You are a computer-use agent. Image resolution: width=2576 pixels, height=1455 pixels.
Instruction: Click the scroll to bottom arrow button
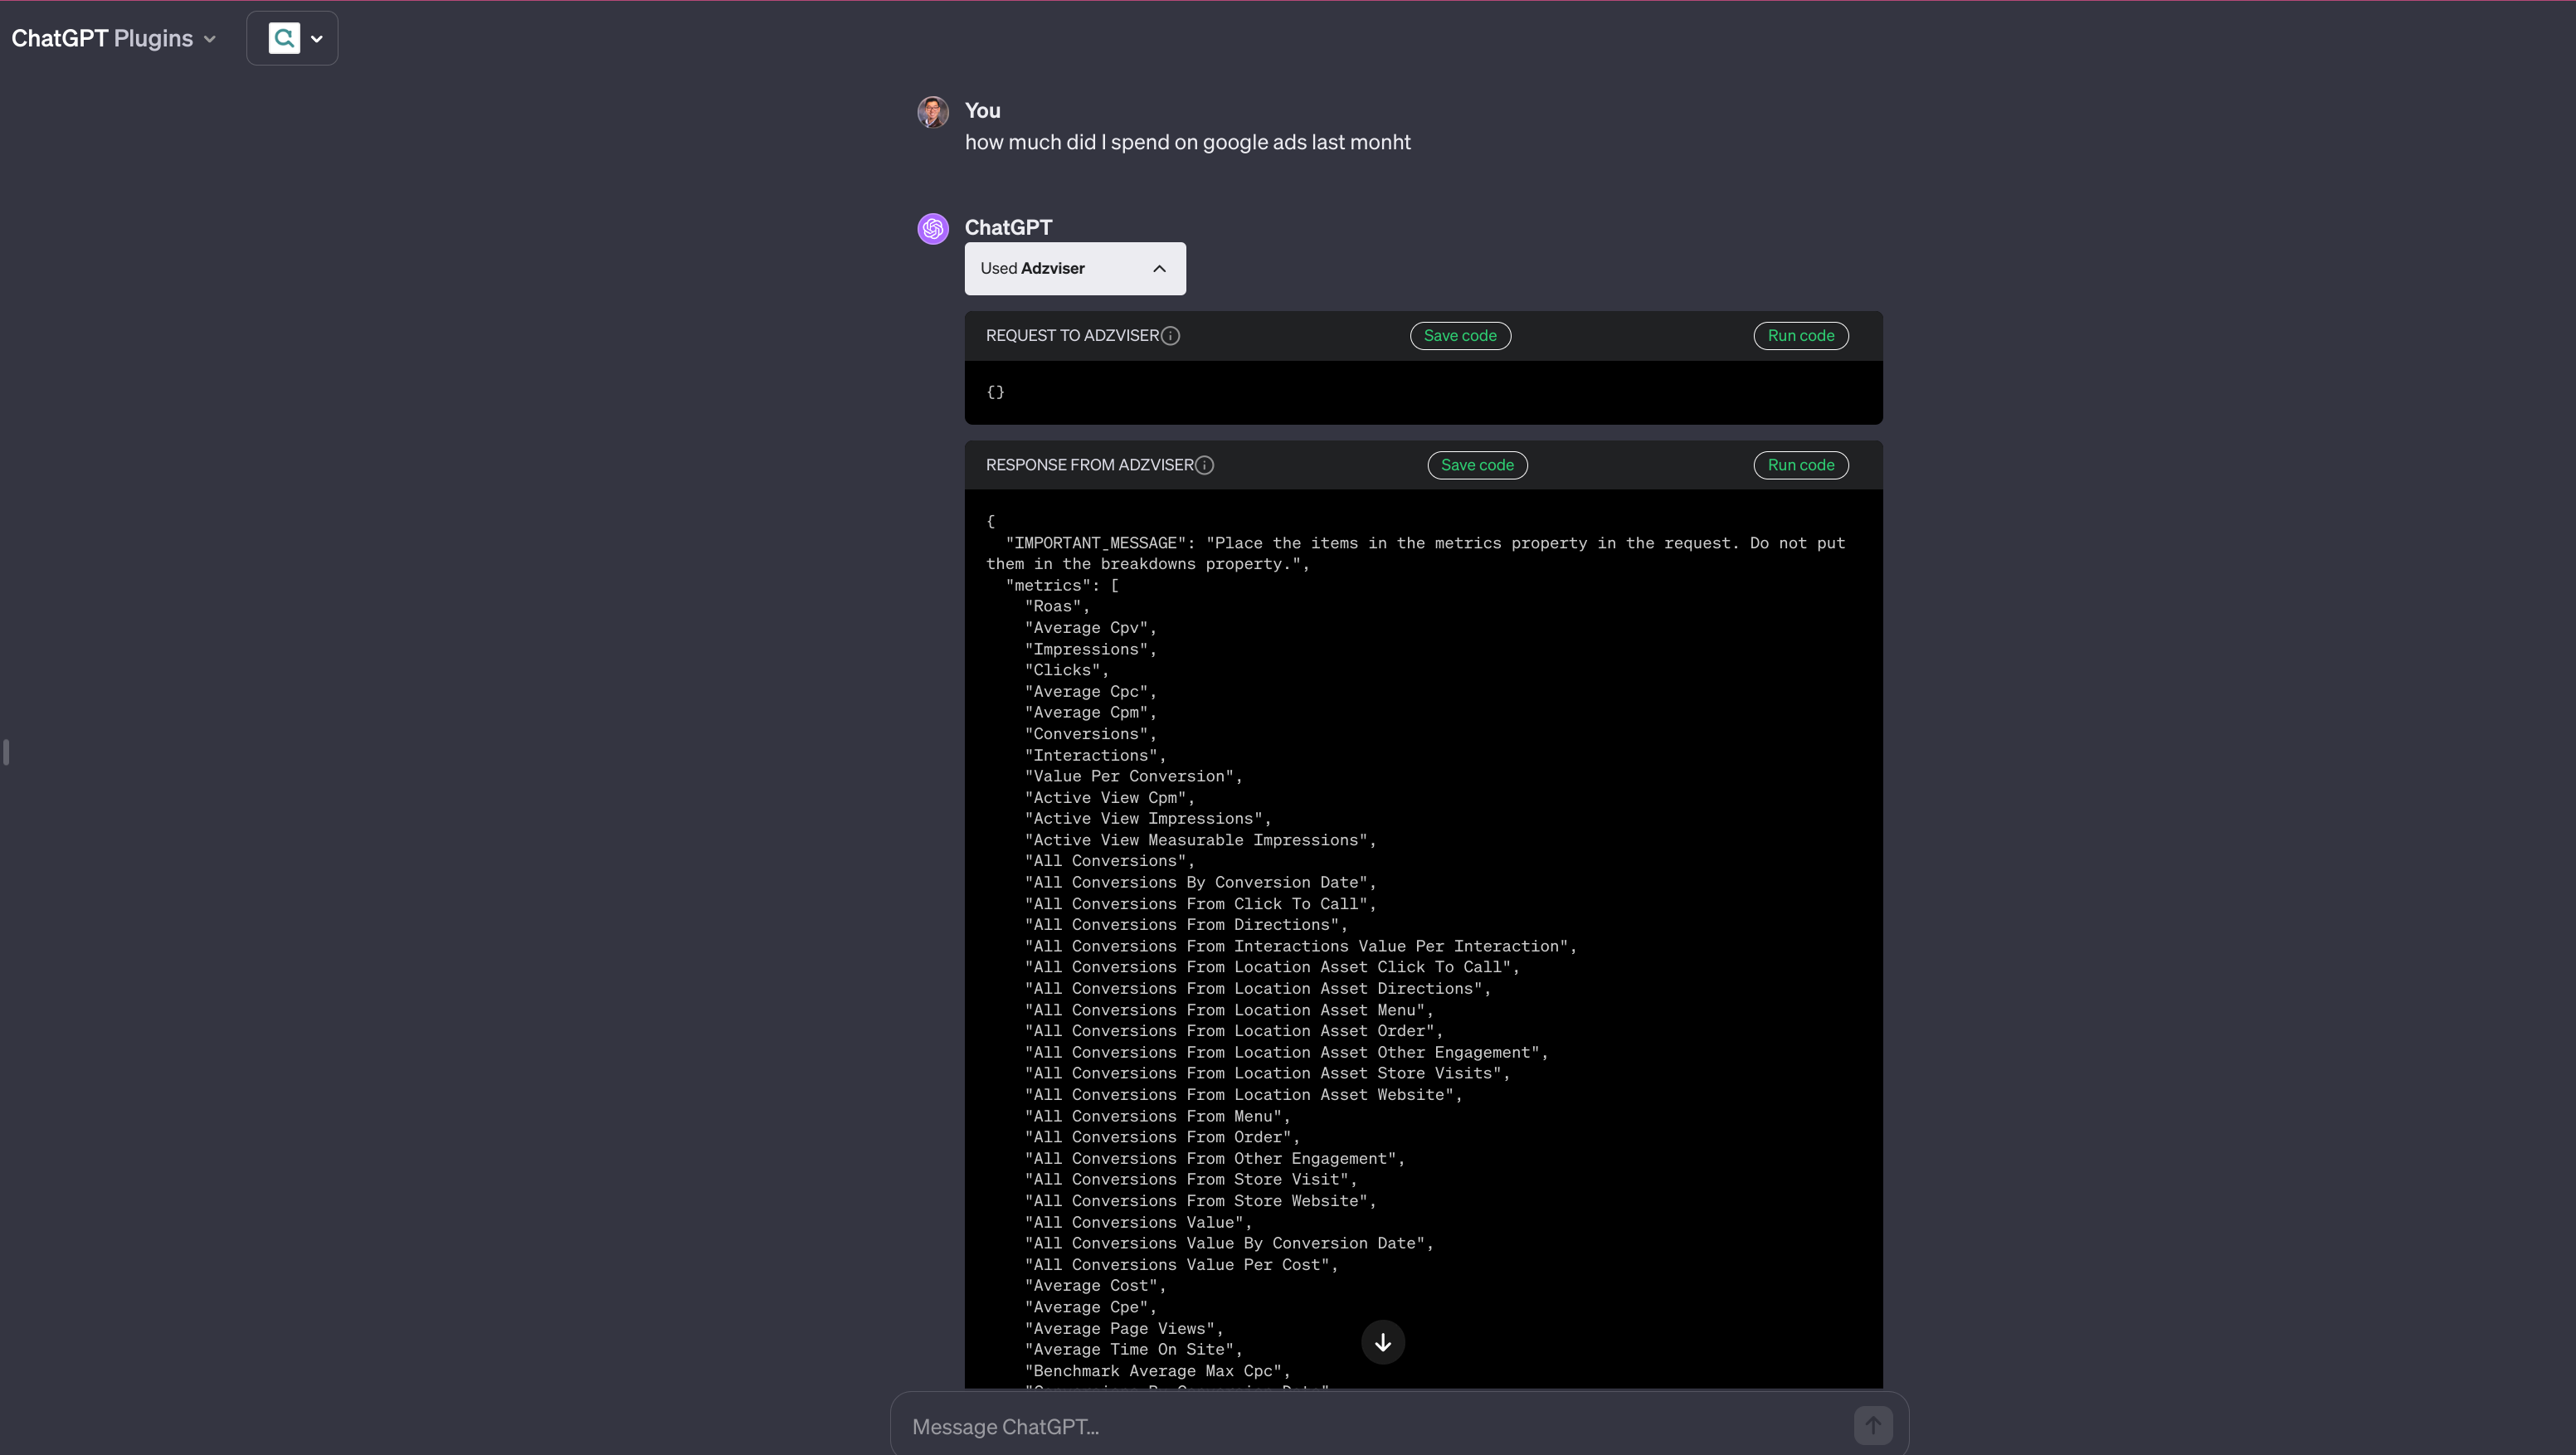(x=1382, y=1342)
